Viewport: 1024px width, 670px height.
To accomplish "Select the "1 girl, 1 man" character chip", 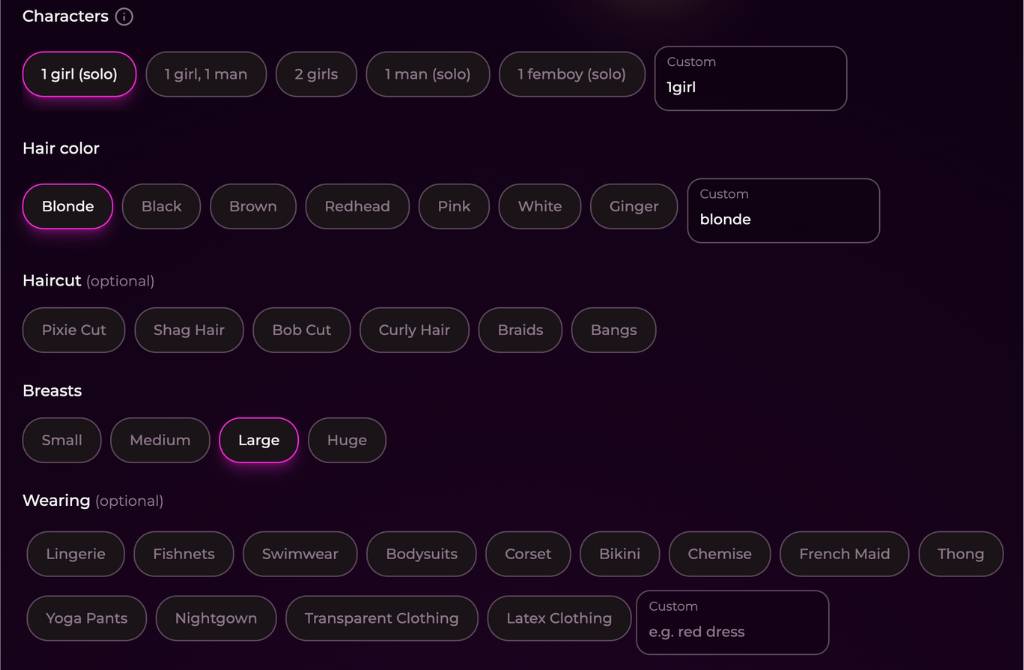I will click(x=206, y=74).
